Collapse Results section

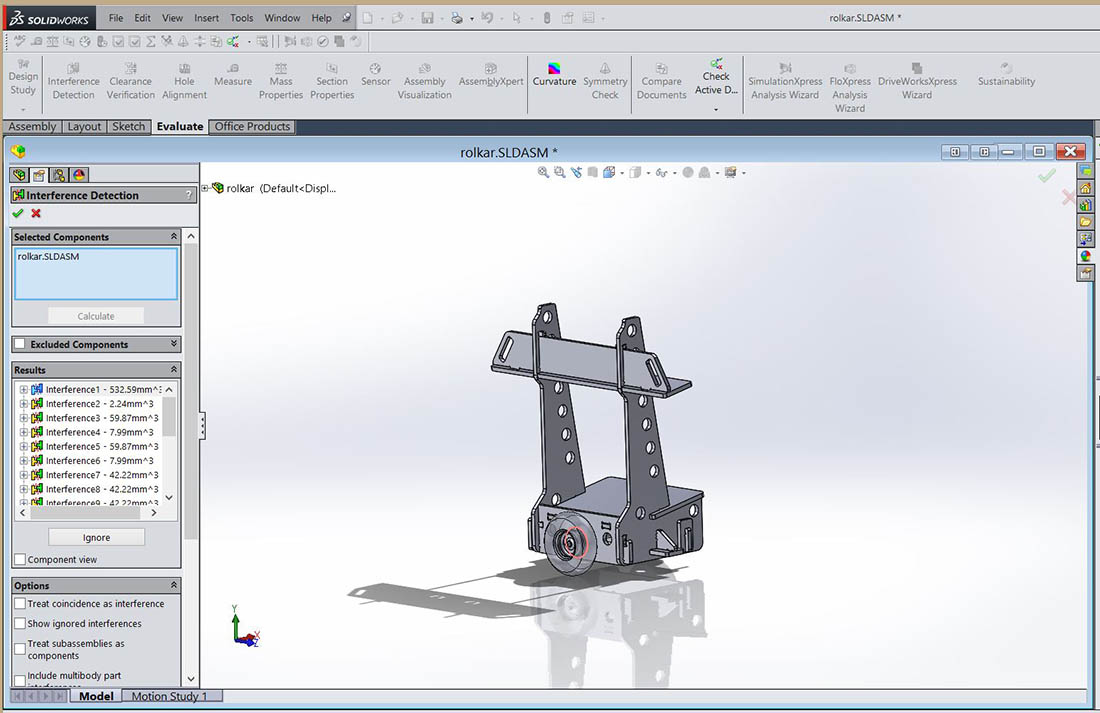coord(173,369)
